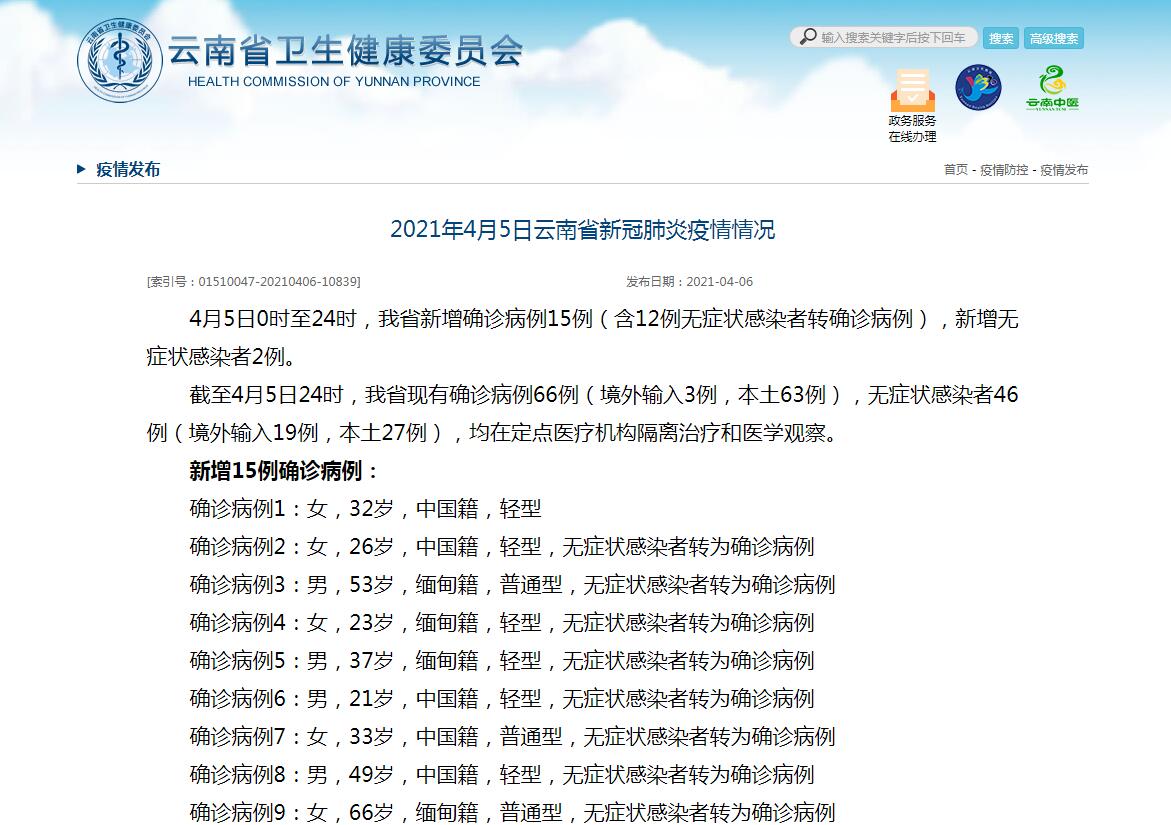Click the 确诊病例1 line, 32岁 female
The height and width of the screenshot is (825, 1171).
pos(365,509)
